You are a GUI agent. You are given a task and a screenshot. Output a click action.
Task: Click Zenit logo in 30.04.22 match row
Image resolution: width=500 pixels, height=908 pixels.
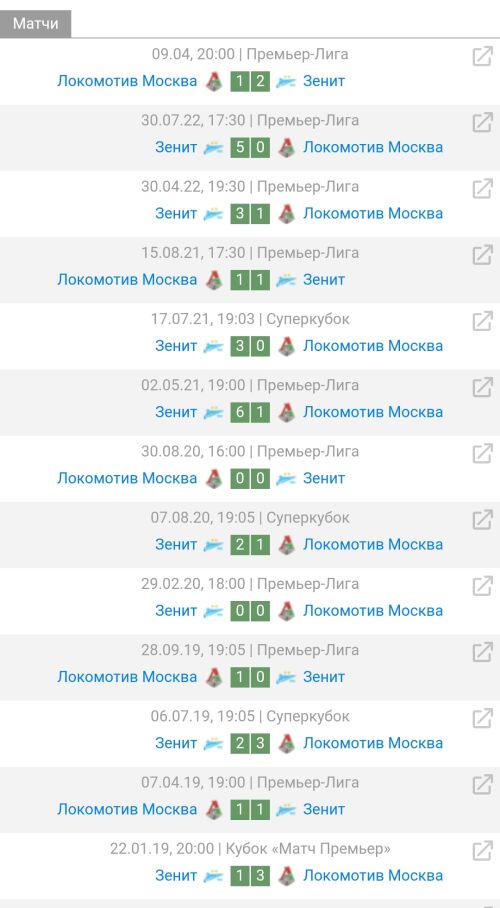(213, 214)
